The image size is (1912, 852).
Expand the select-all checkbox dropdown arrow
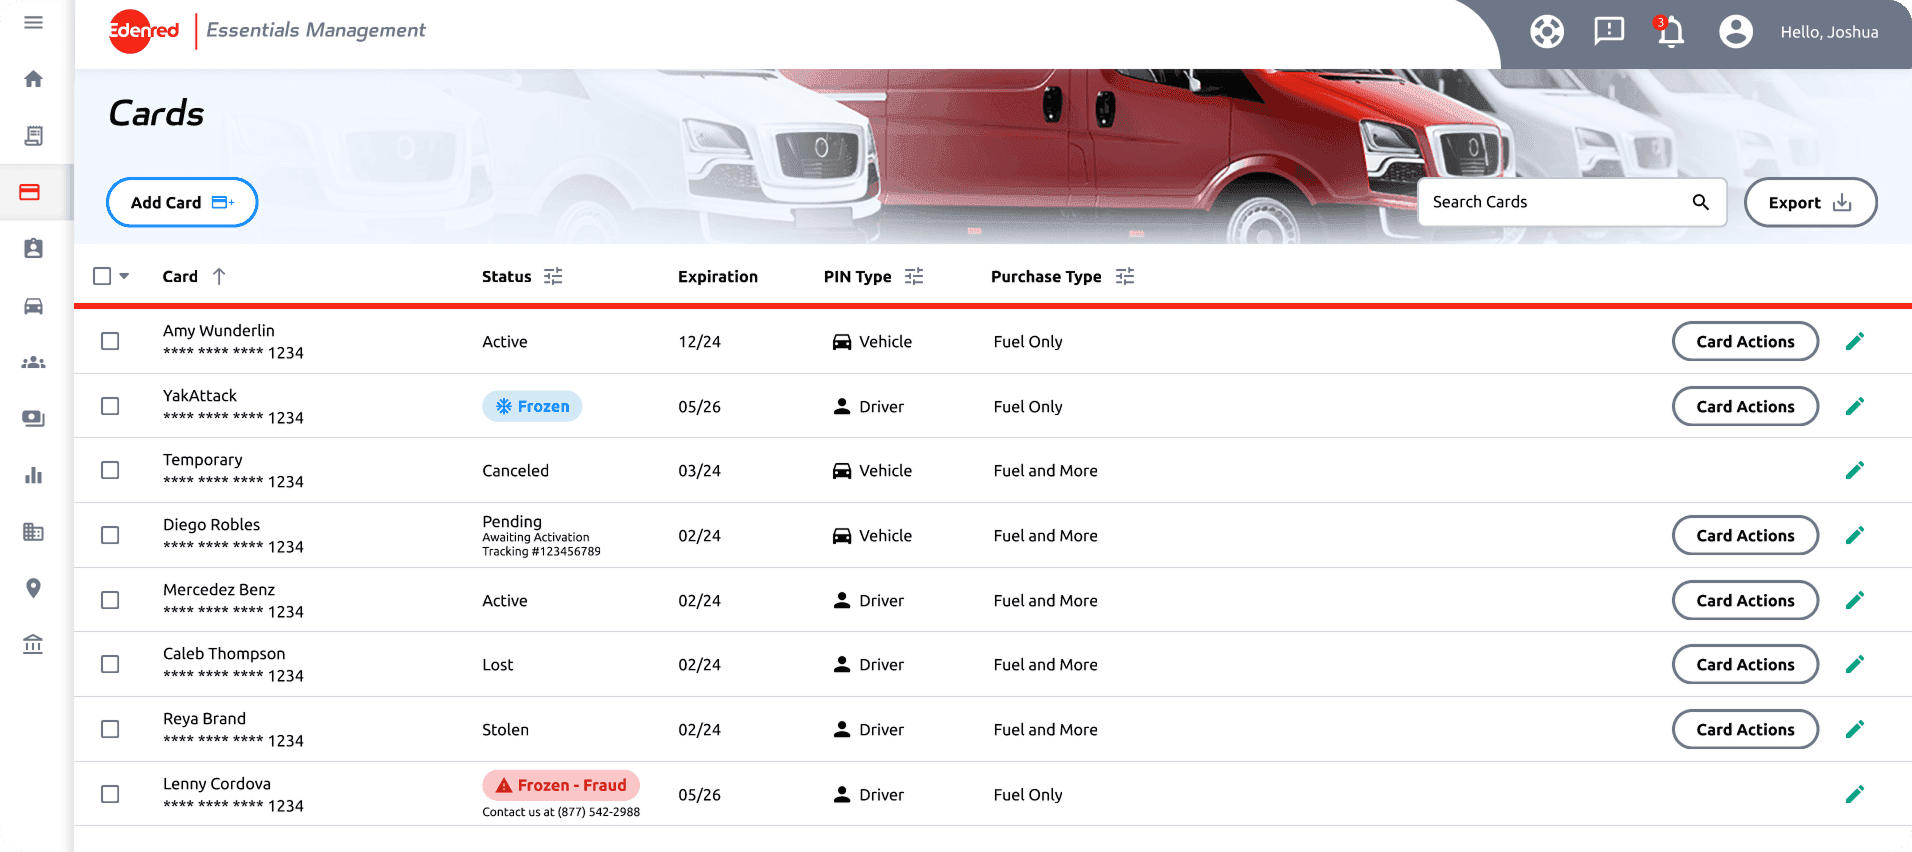pyautogui.click(x=124, y=276)
